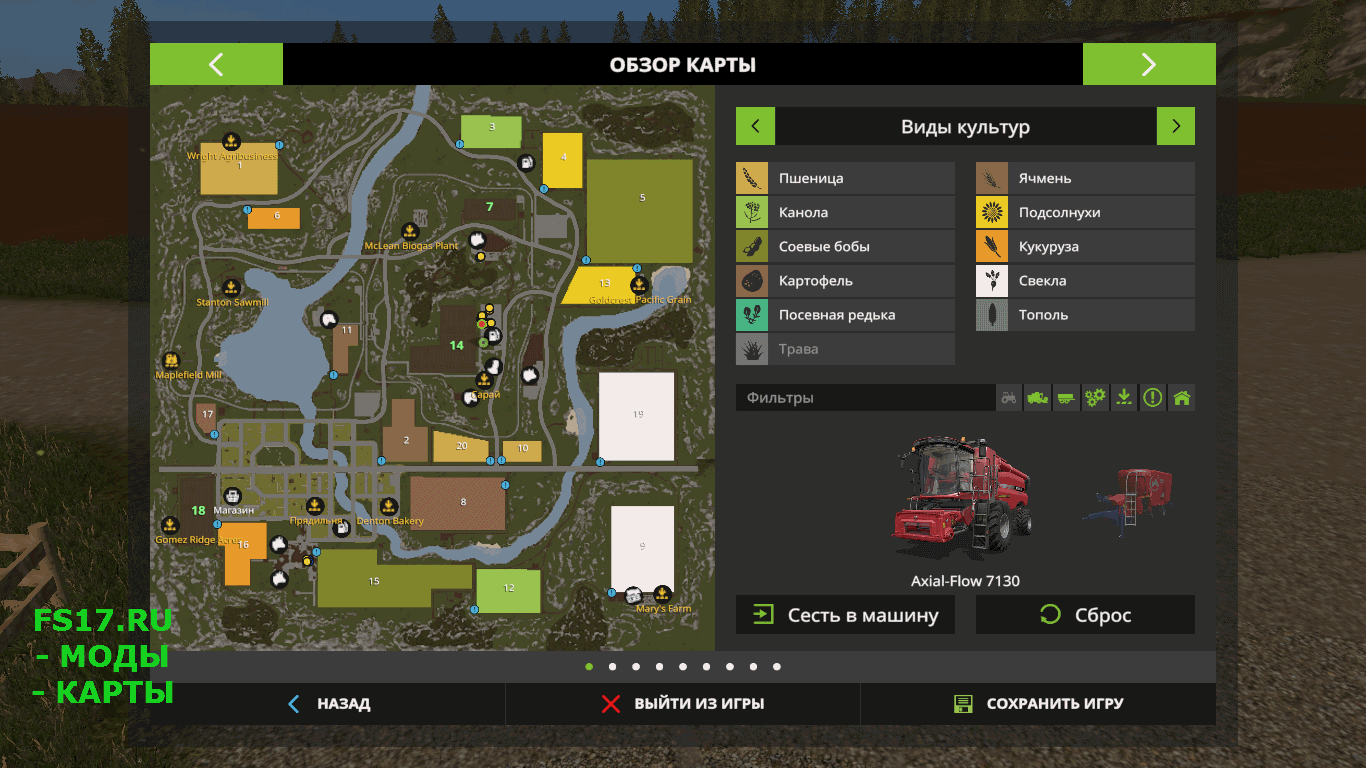Click ВЫЙТИ ИЗ ИГРЫ button
The width and height of the screenshot is (1366, 768).
pos(683,704)
